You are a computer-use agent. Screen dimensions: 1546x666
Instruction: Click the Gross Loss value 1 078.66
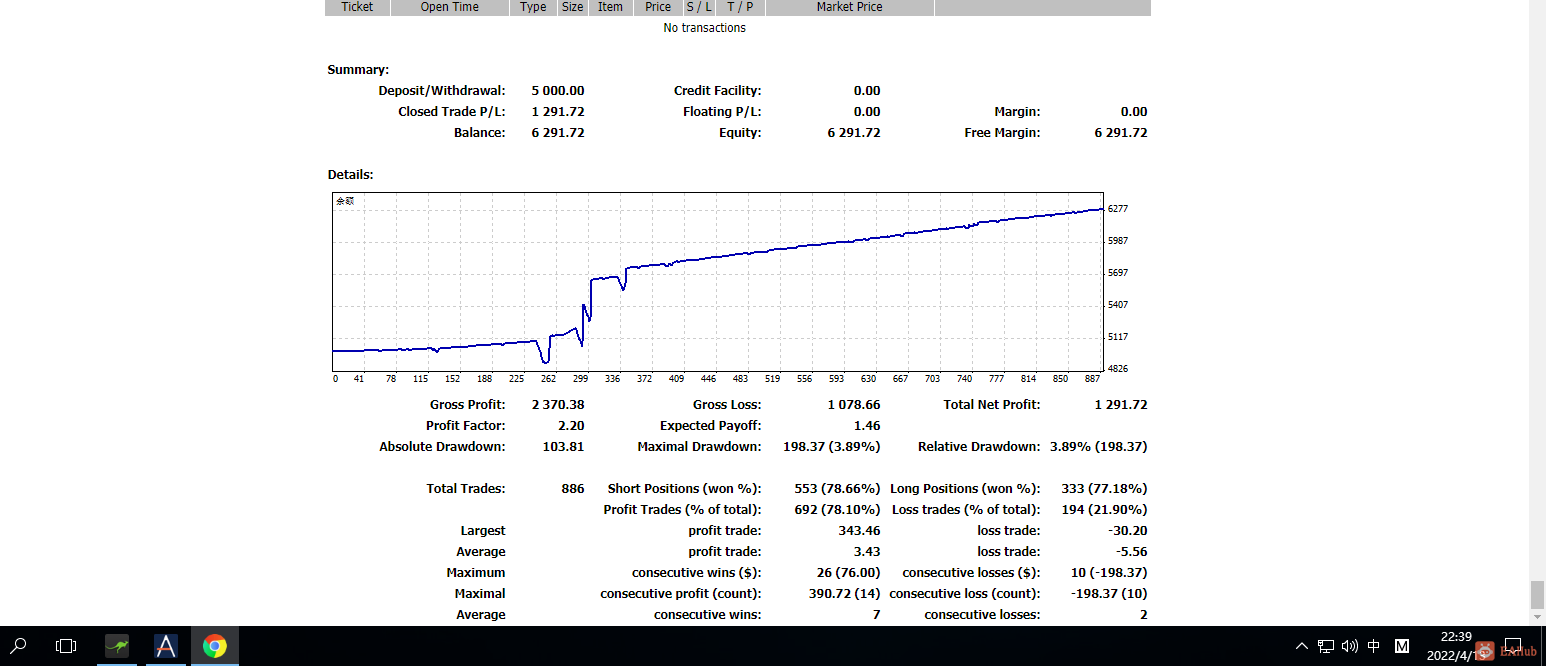click(x=854, y=405)
